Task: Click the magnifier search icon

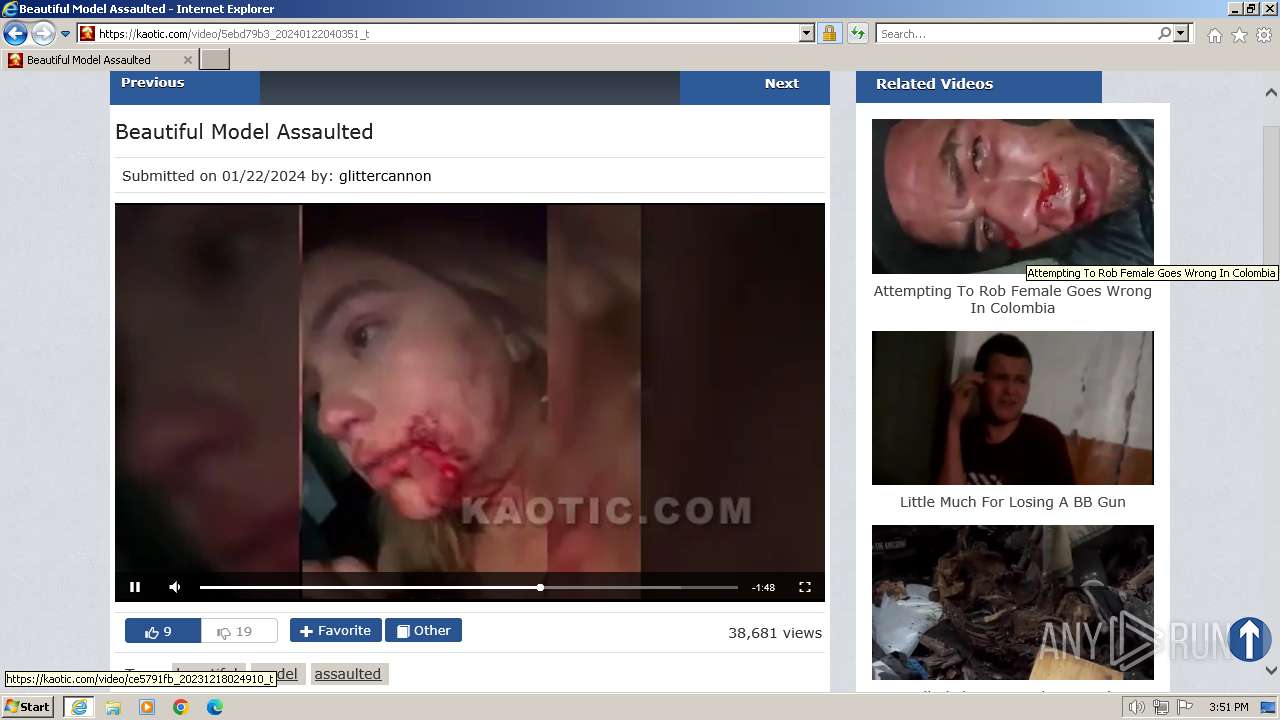Action: 1164,33
